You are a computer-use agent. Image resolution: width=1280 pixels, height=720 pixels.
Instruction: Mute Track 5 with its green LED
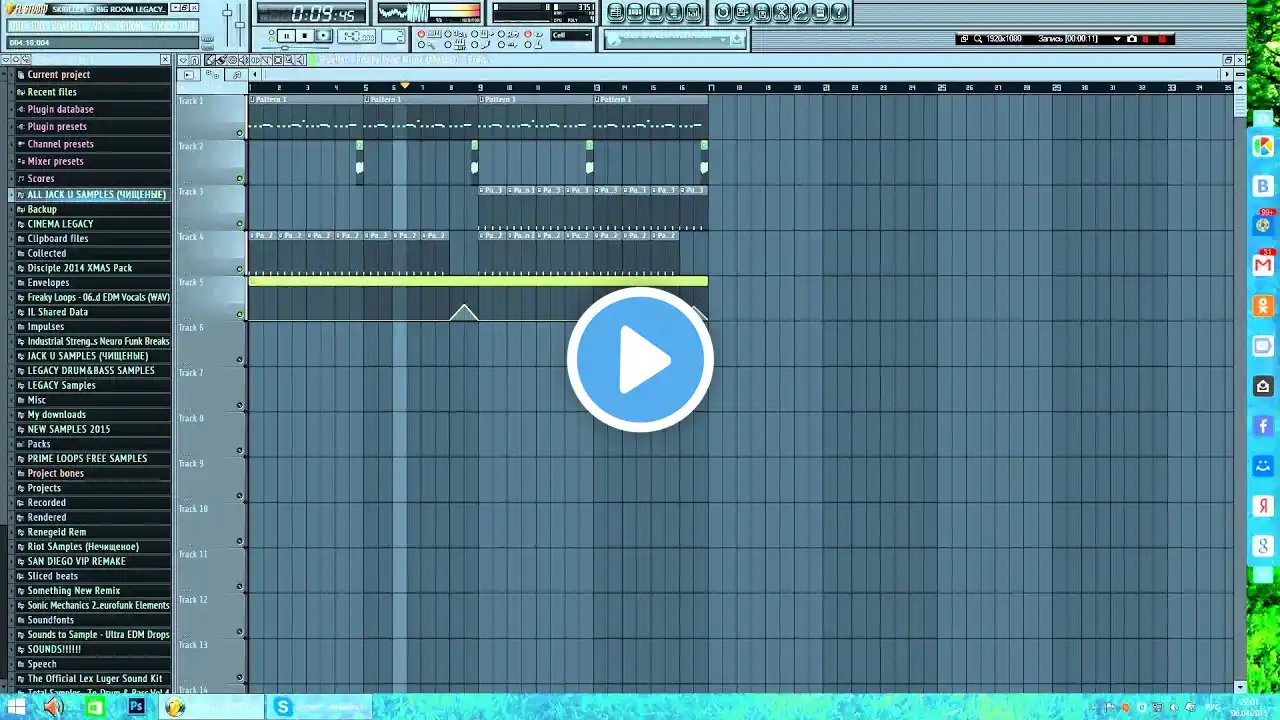click(x=240, y=314)
